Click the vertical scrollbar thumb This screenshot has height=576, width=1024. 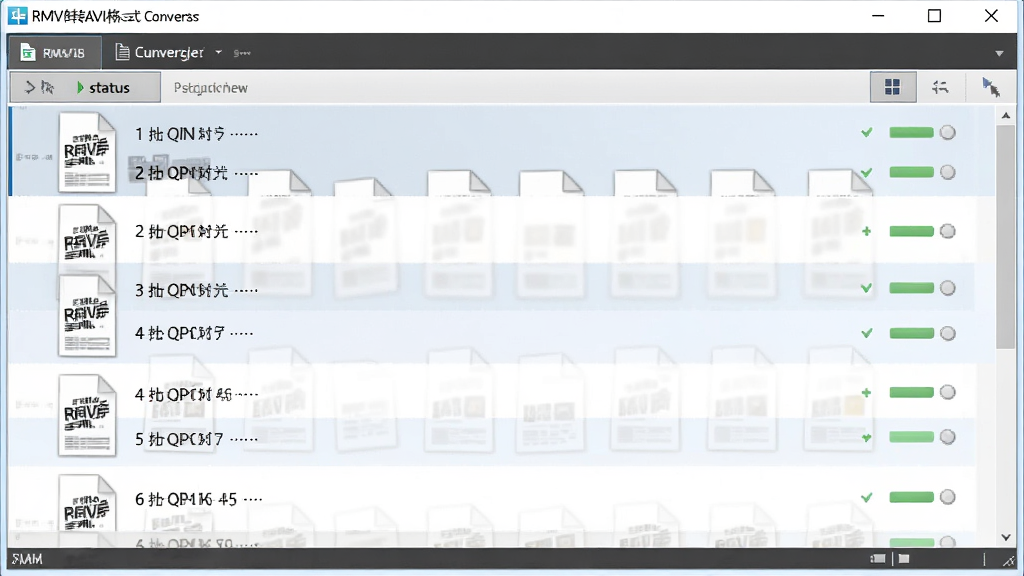1006,237
